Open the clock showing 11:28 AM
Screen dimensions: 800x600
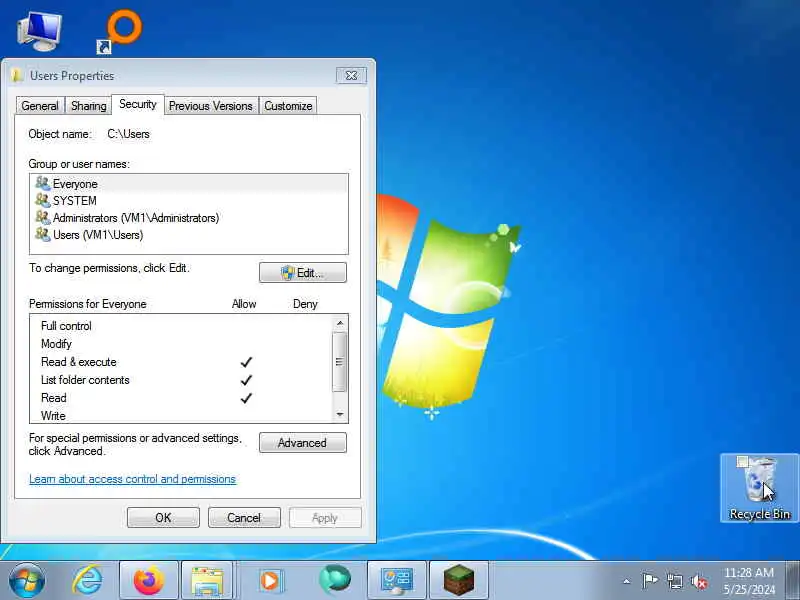coord(749,581)
